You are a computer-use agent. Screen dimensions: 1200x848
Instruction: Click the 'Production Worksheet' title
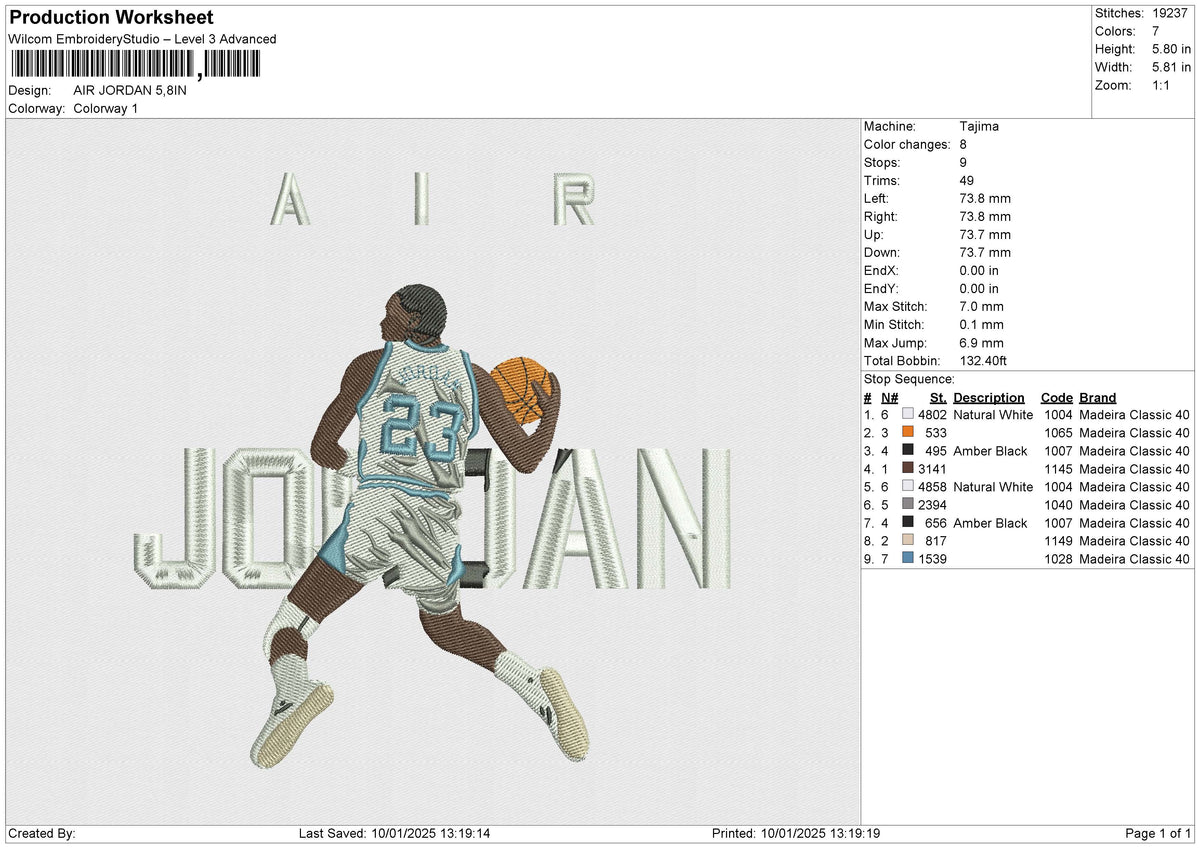tap(110, 18)
